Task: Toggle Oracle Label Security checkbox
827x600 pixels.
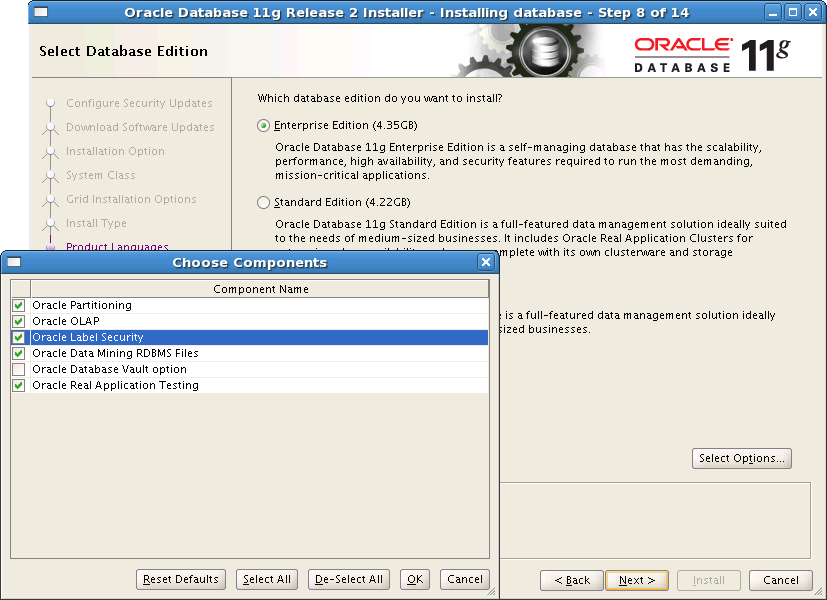Action: pos(19,337)
